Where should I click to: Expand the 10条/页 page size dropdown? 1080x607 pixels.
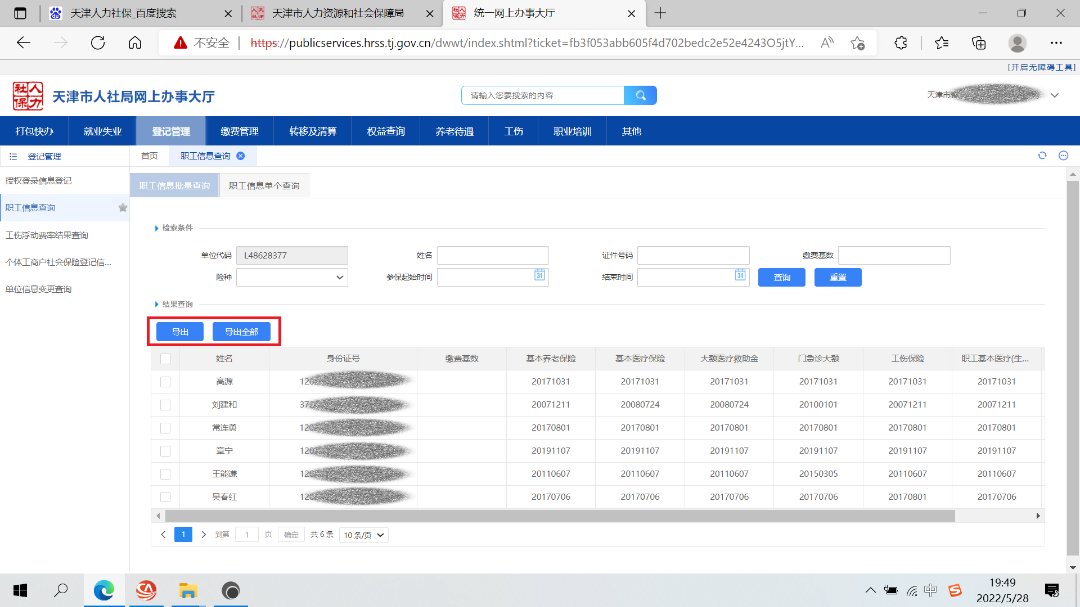(364, 535)
